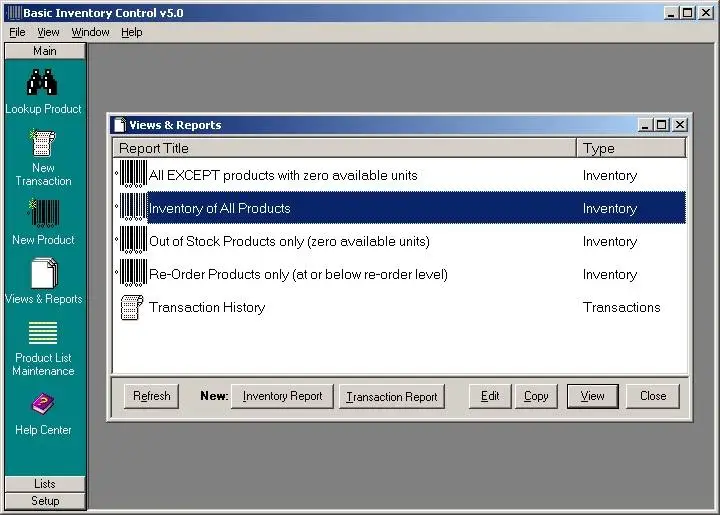This screenshot has width=720, height=515.
Task: Select 'Re-Order Products only' report row
Action: pos(400,274)
